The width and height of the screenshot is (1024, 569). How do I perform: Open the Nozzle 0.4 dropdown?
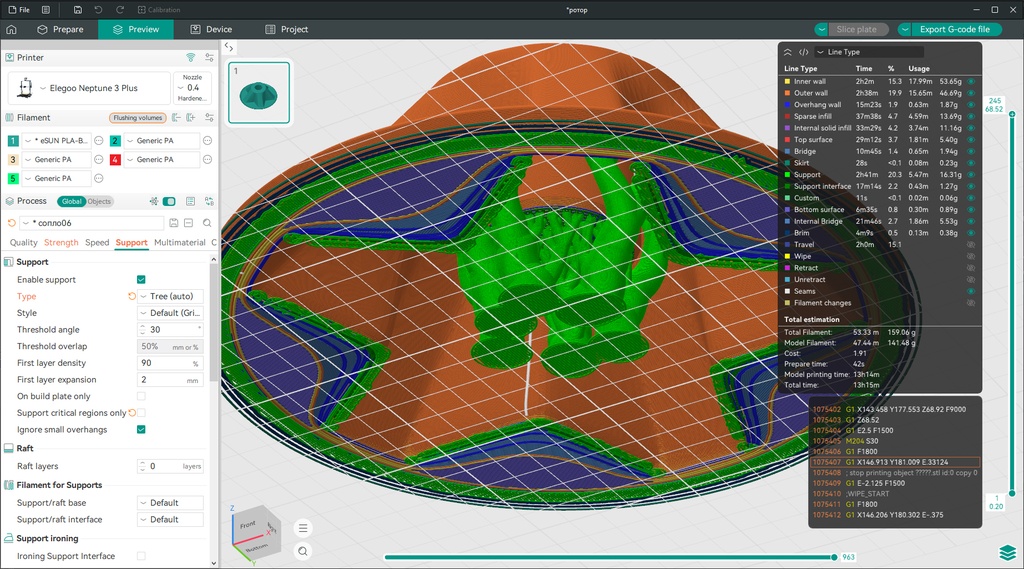193,88
